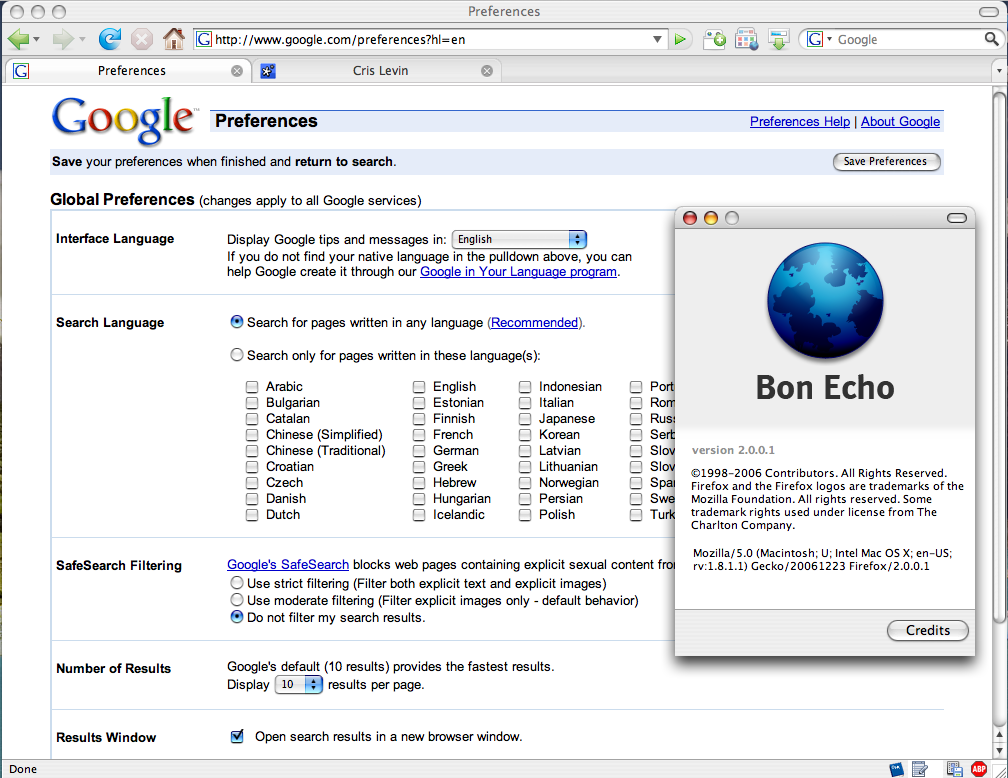Click the scrollbar down arrow
1008x778 pixels.
[999, 750]
